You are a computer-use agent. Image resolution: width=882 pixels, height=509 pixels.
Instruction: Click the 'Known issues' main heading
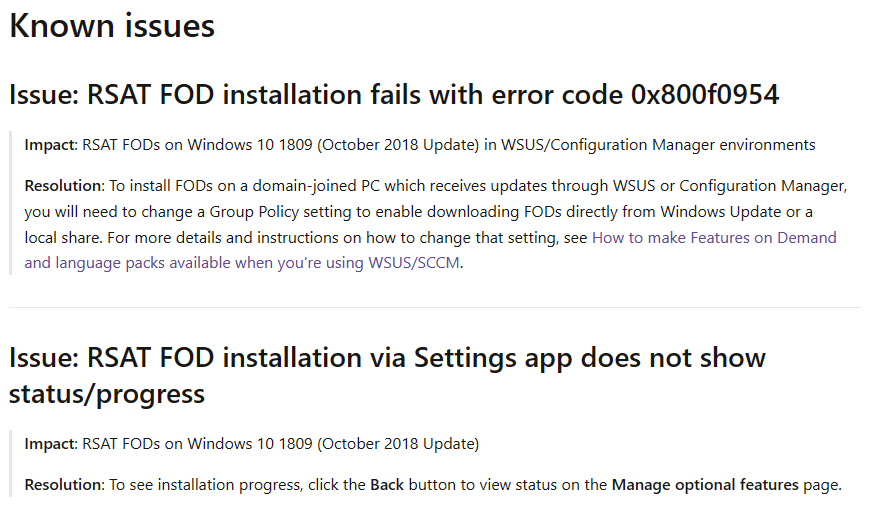(x=112, y=26)
